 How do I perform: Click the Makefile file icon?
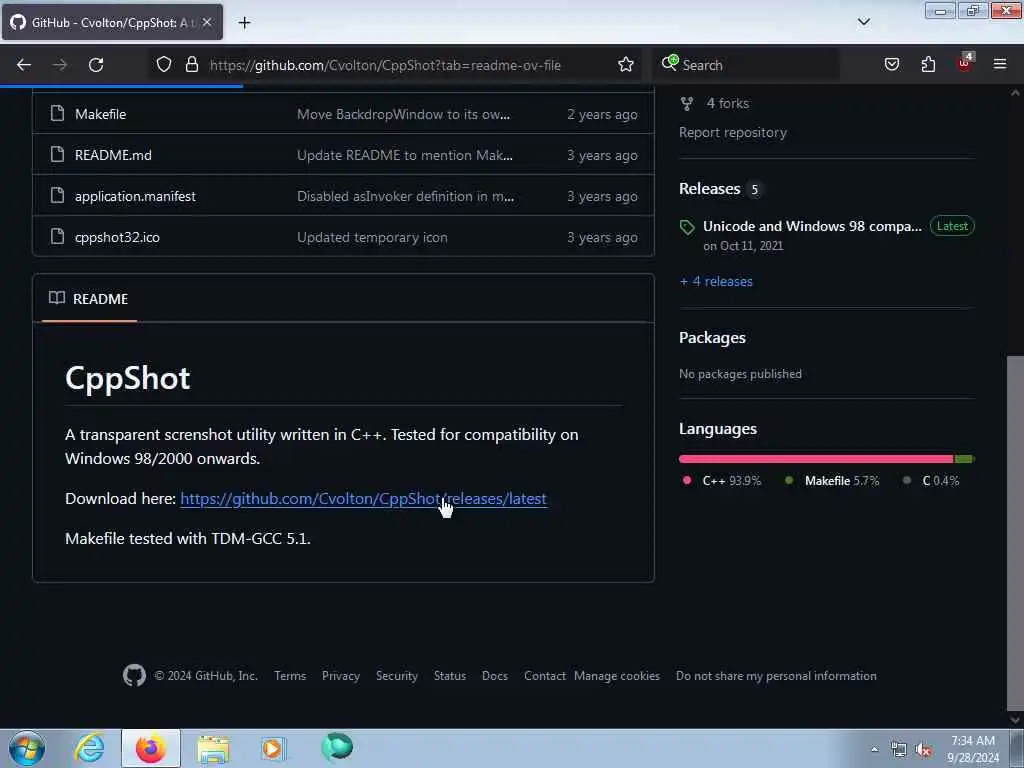coord(57,114)
